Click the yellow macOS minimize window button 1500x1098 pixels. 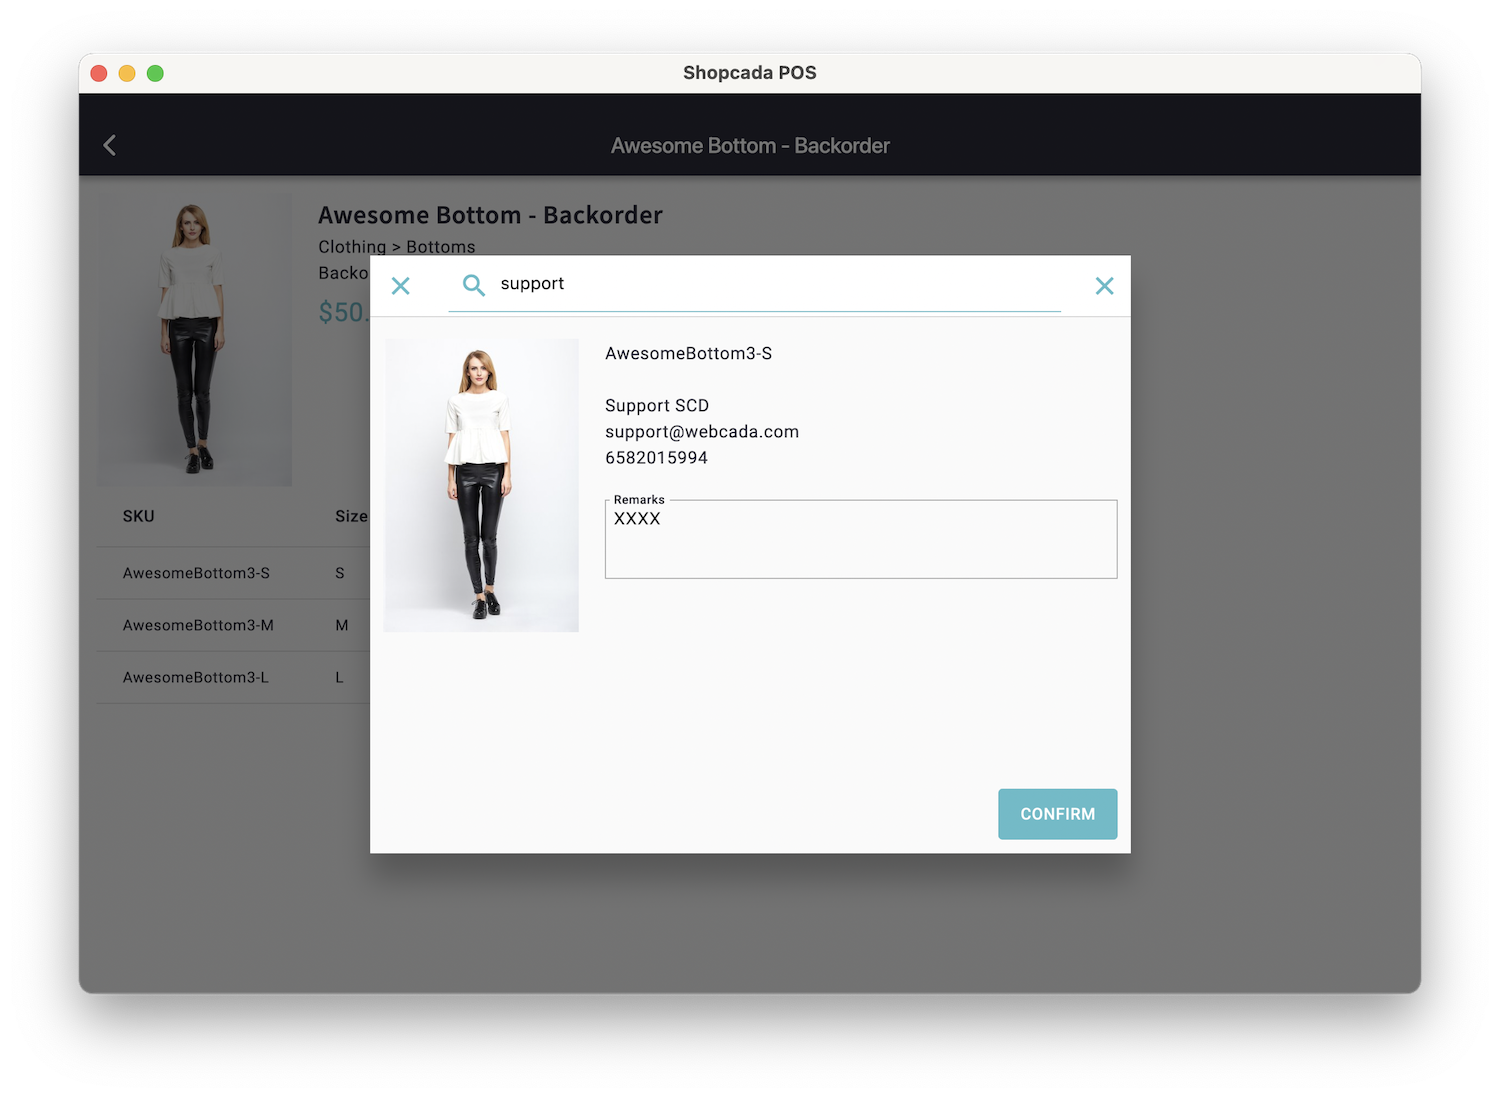click(x=127, y=73)
